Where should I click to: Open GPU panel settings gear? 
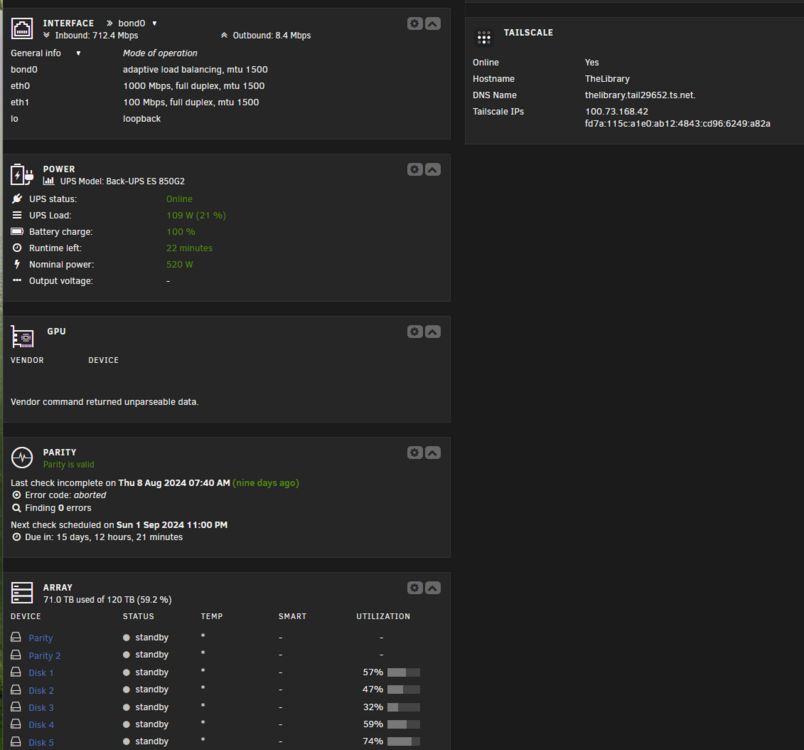tap(415, 332)
